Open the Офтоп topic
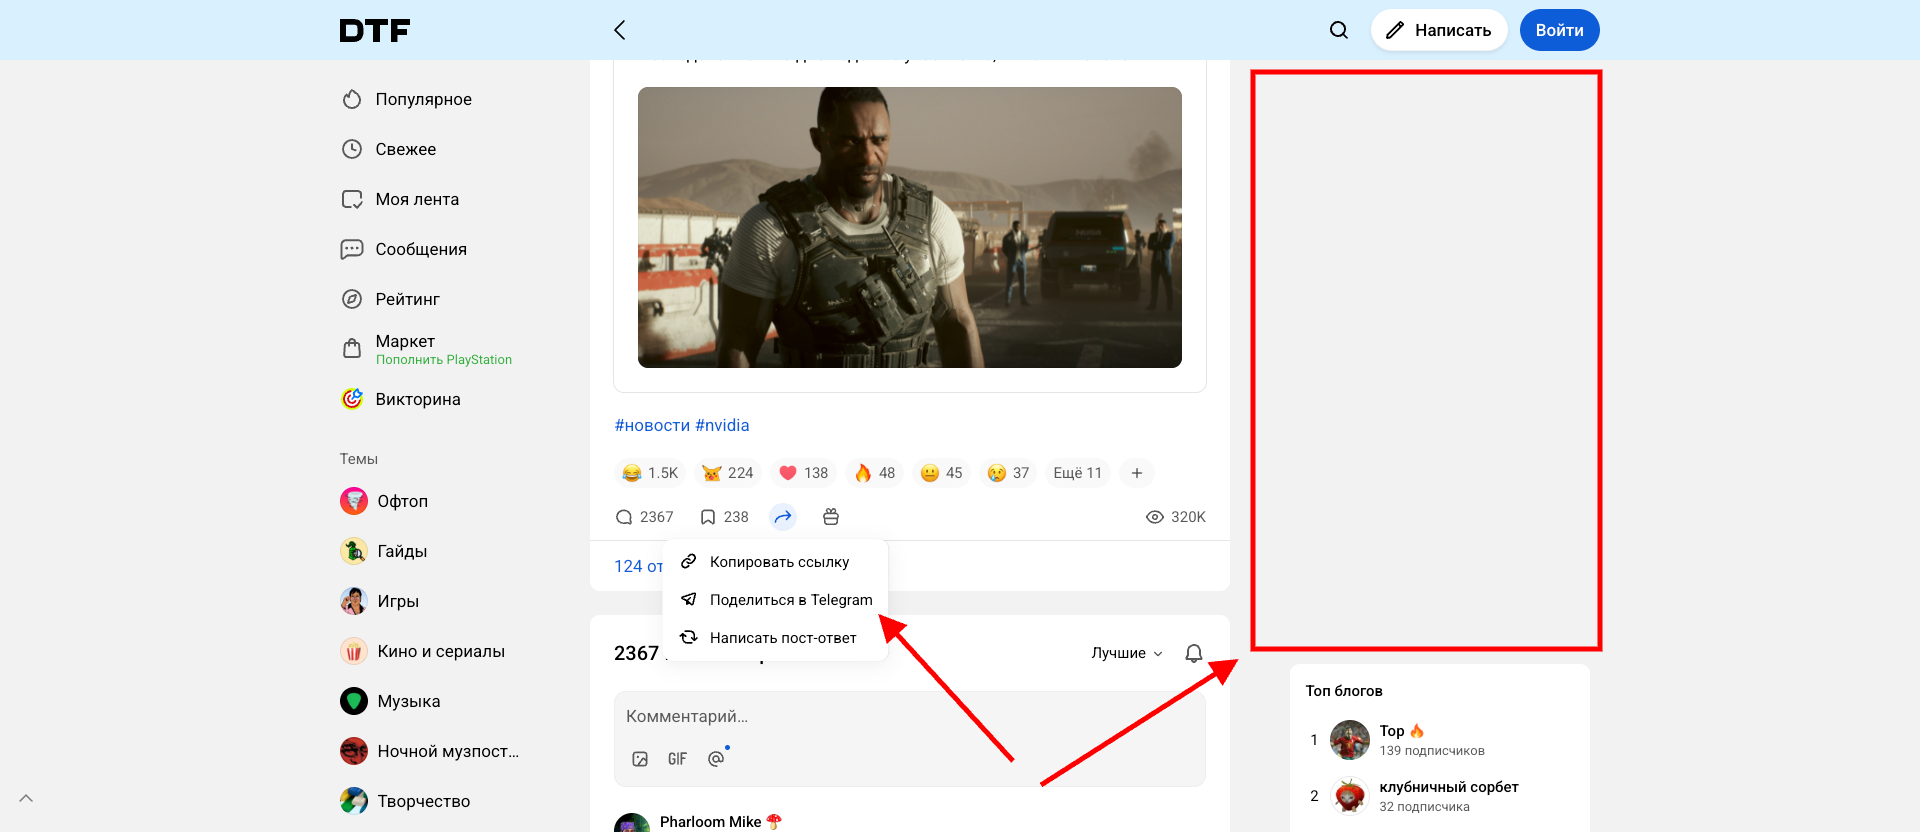Screen dimensions: 1920x832 pyautogui.click(x=384, y=501)
